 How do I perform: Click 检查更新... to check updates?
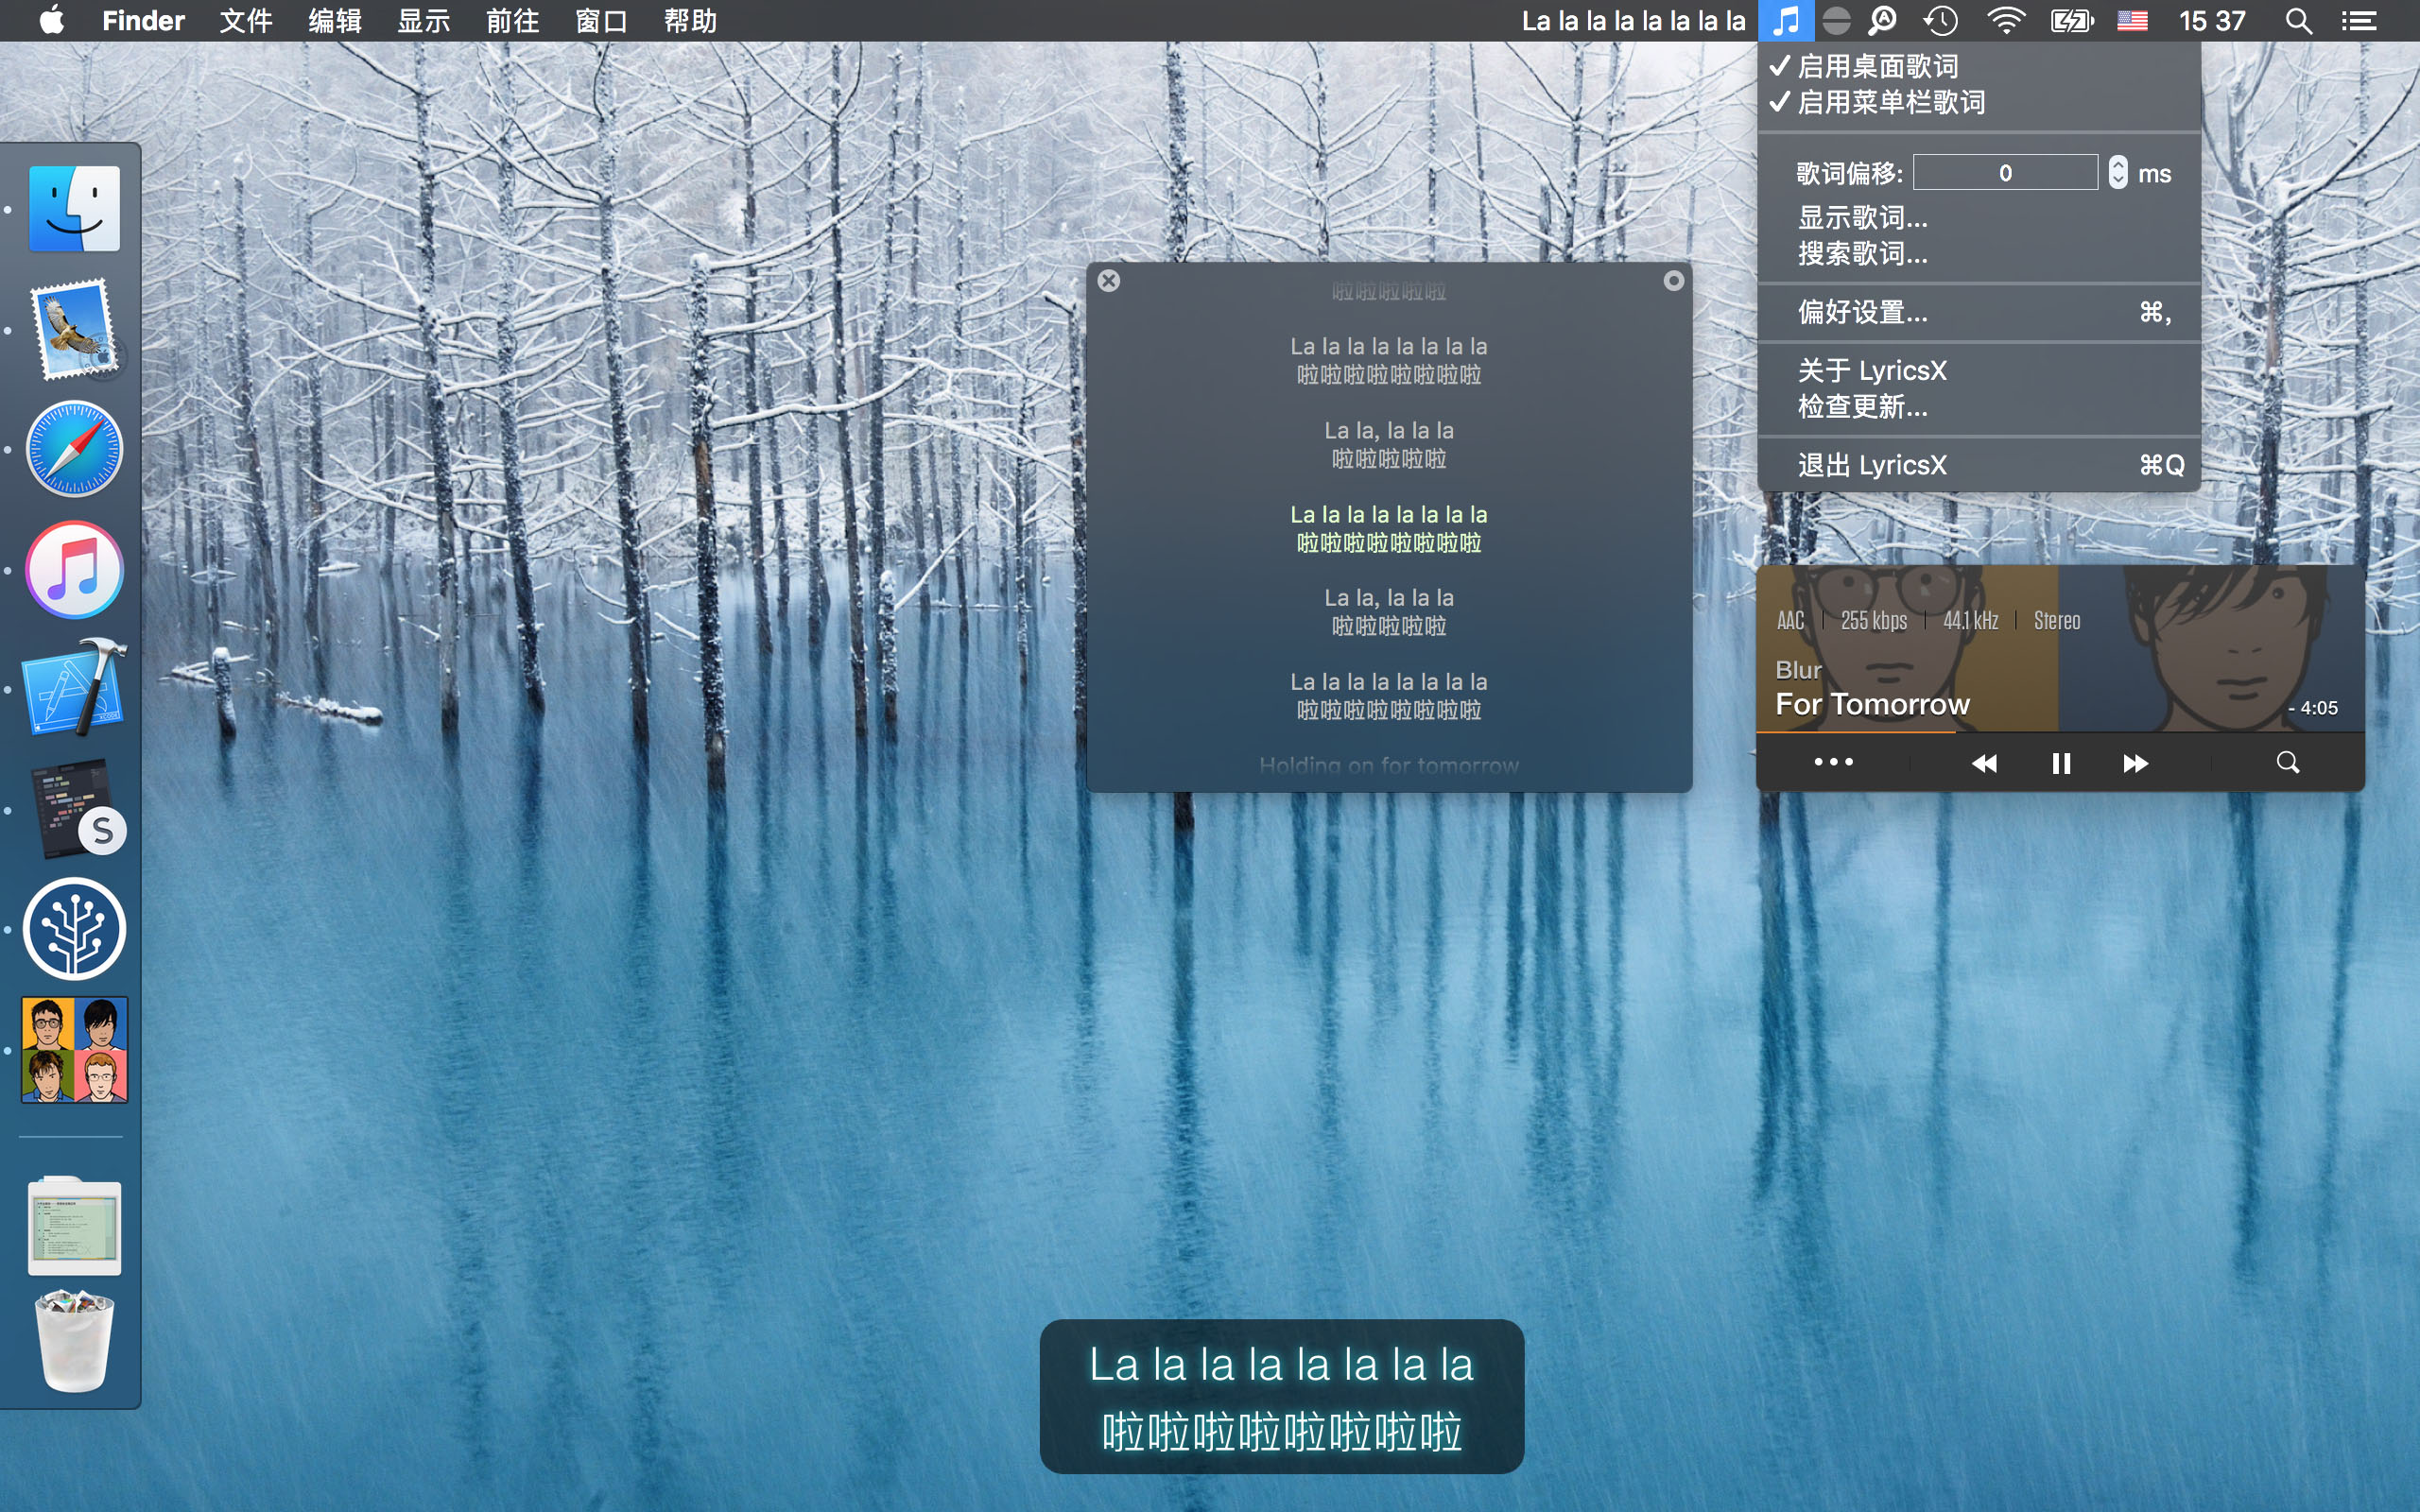(x=1862, y=407)
